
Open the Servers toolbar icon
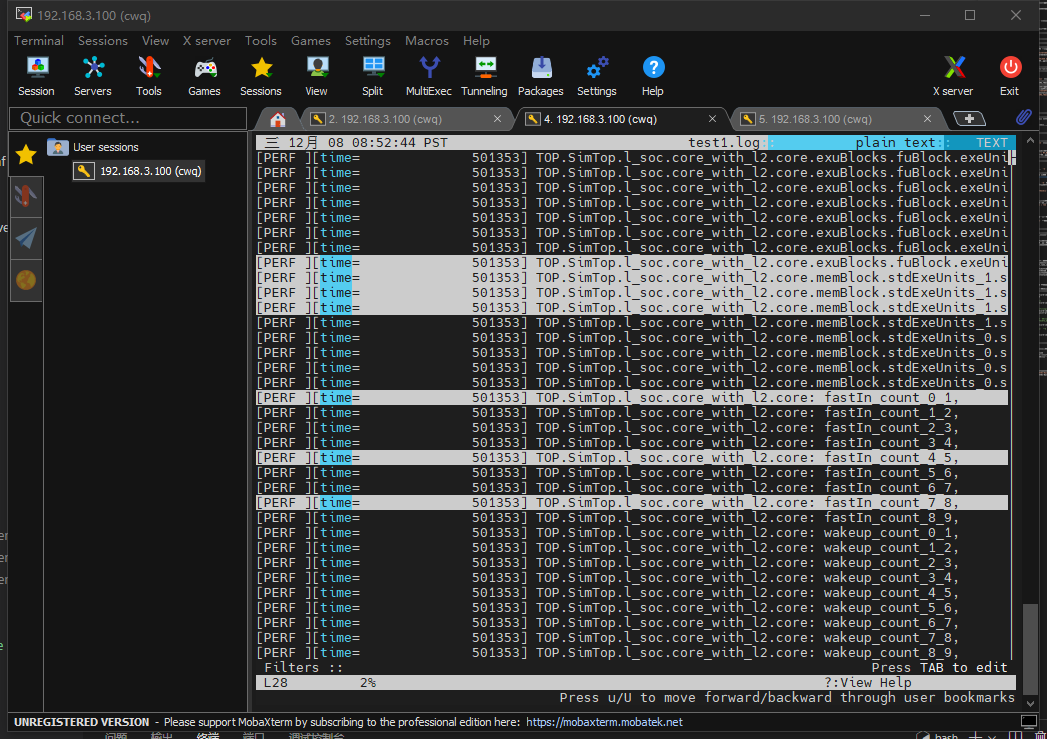(x=93, y=77)
